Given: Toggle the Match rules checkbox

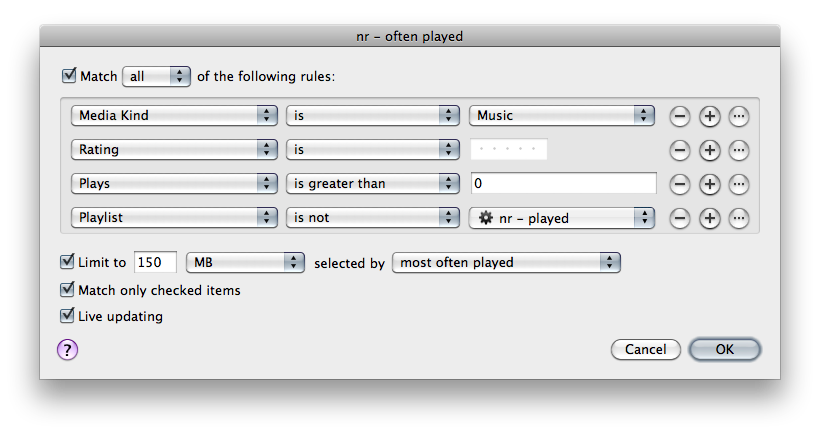Looking at the screenshot, I should click(69, 75).
